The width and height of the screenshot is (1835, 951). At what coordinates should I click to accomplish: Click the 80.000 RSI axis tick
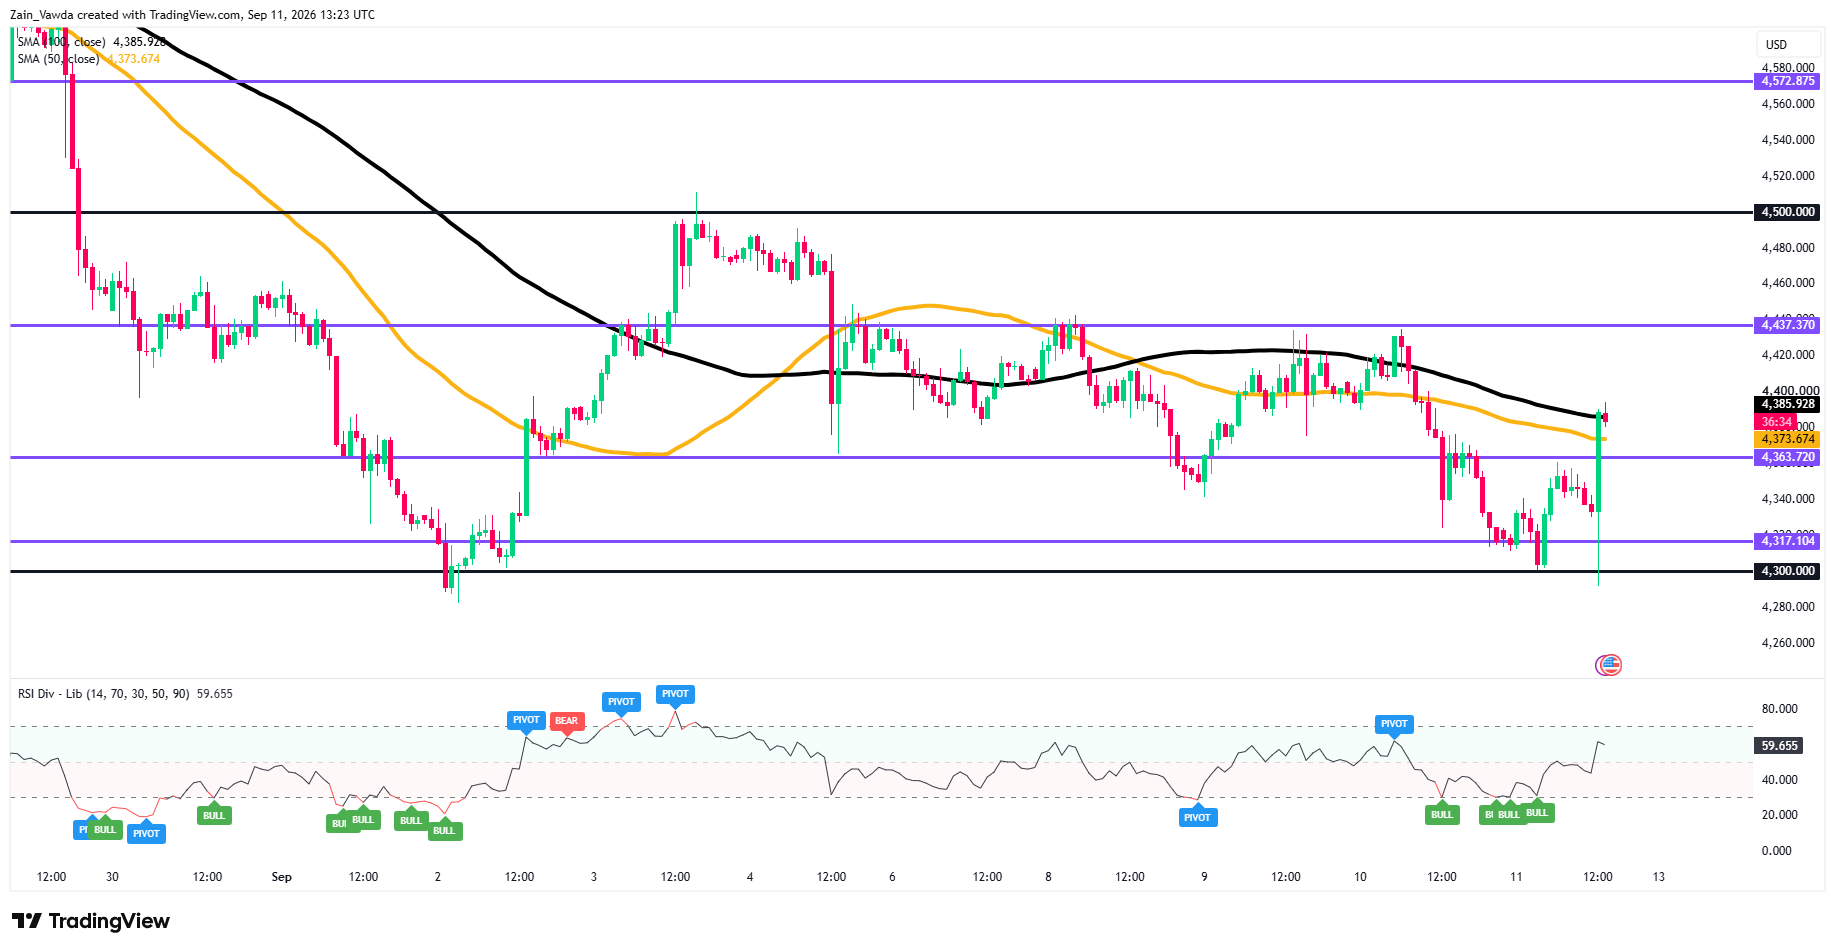coord(1779,709)
